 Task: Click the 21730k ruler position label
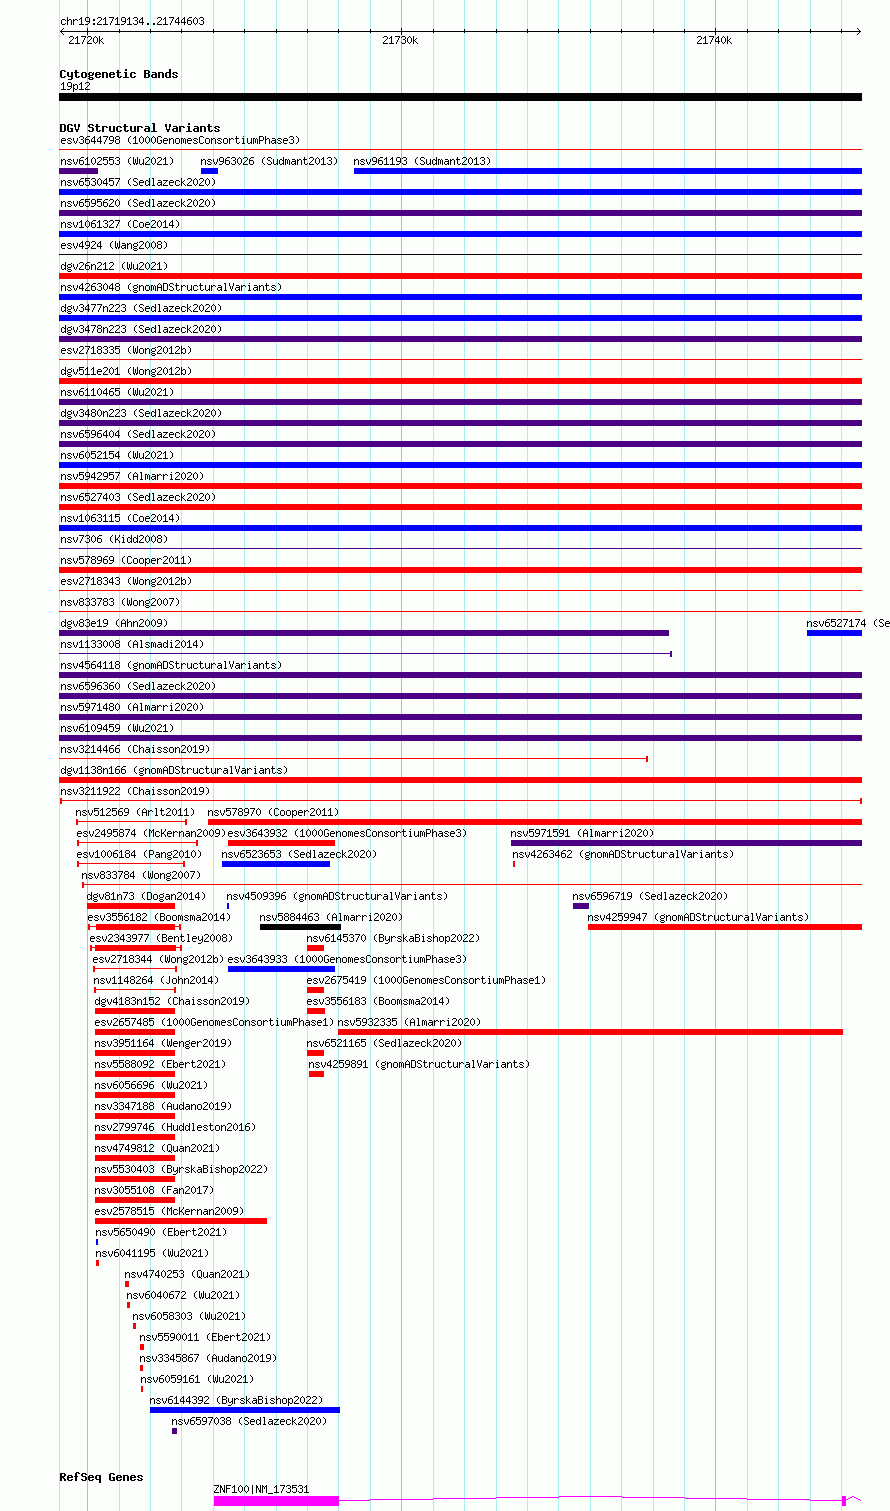(400, 40)
